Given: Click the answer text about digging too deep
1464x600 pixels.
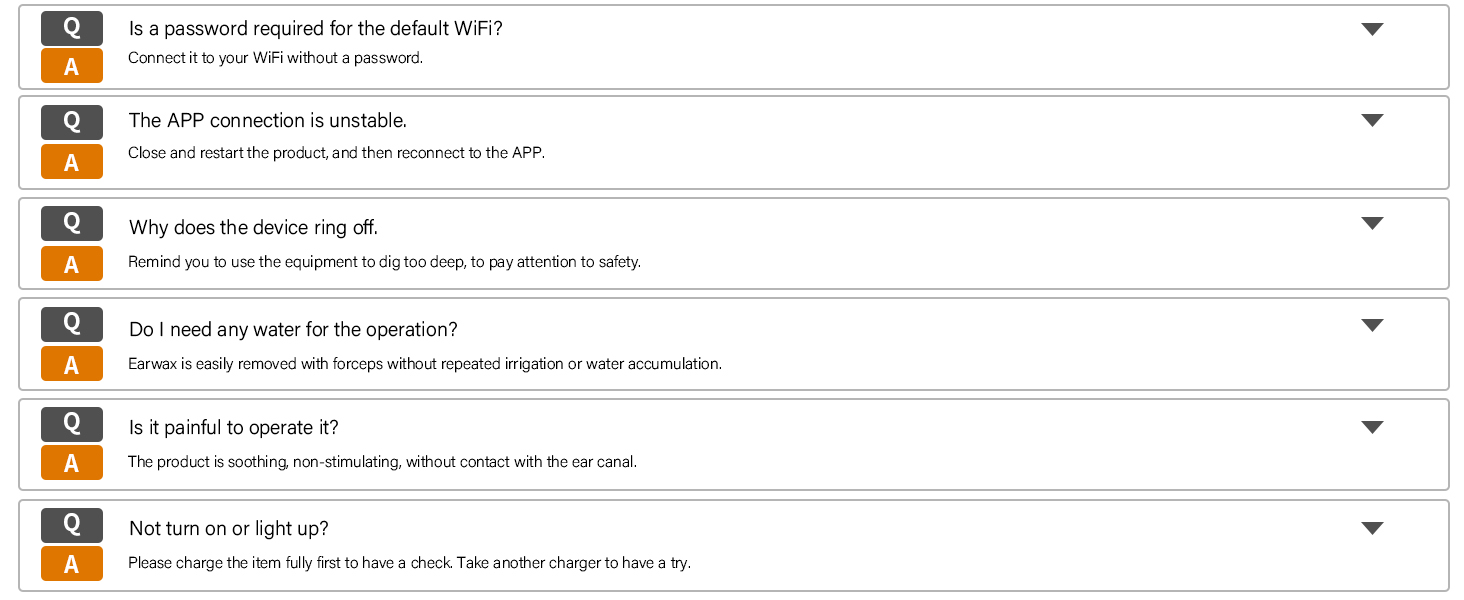Looking at the screenshot, I should (x=384, y=262).
